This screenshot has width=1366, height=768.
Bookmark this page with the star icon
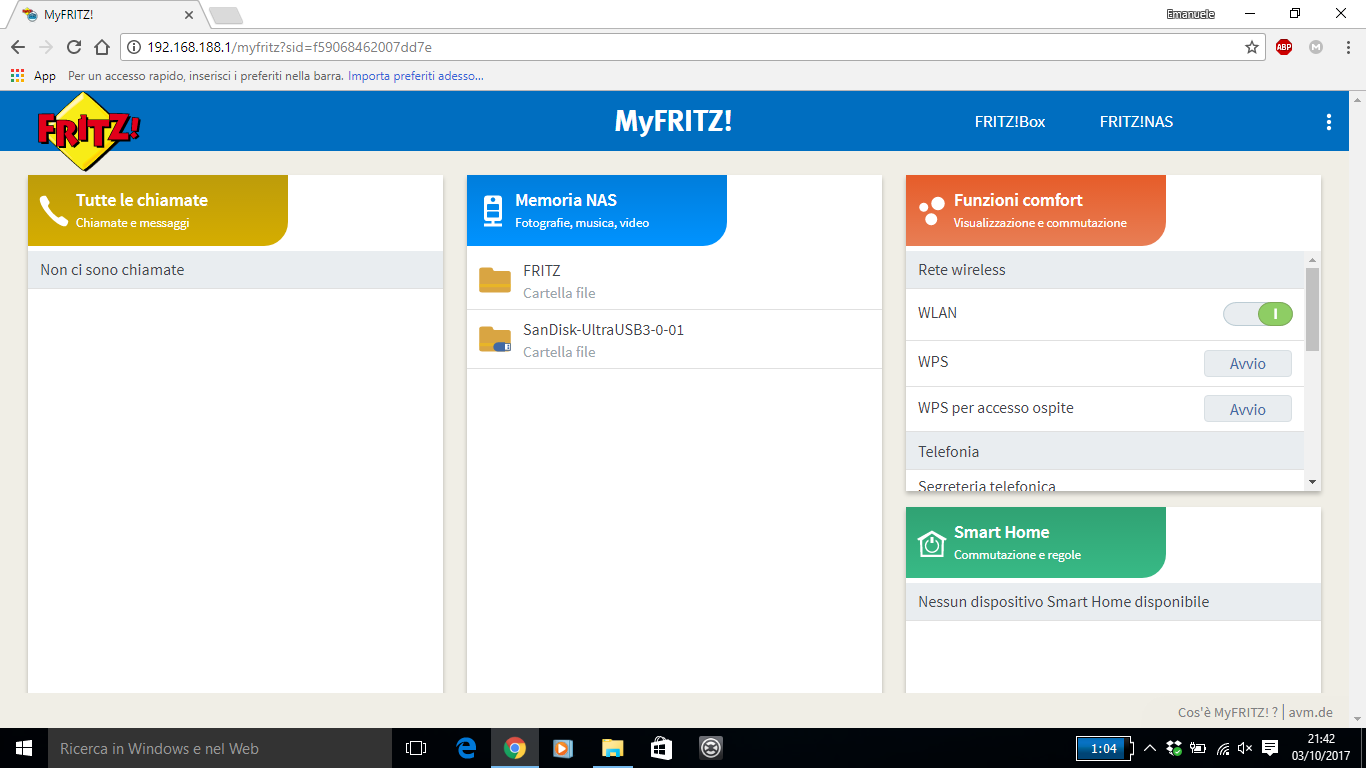pyautogui.click(x=1251, y=47)
